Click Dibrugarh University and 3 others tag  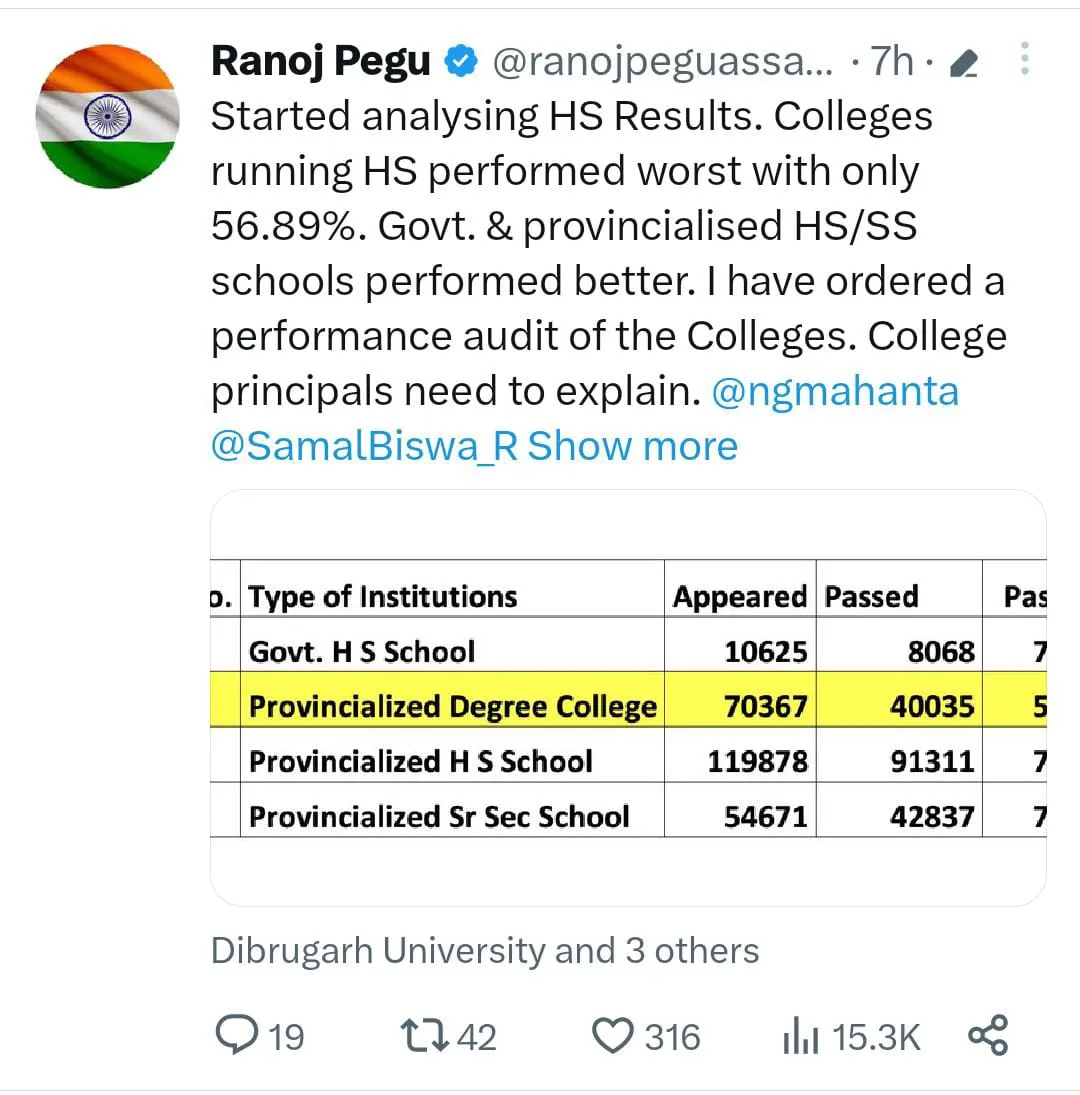click(x=485, y=951)
